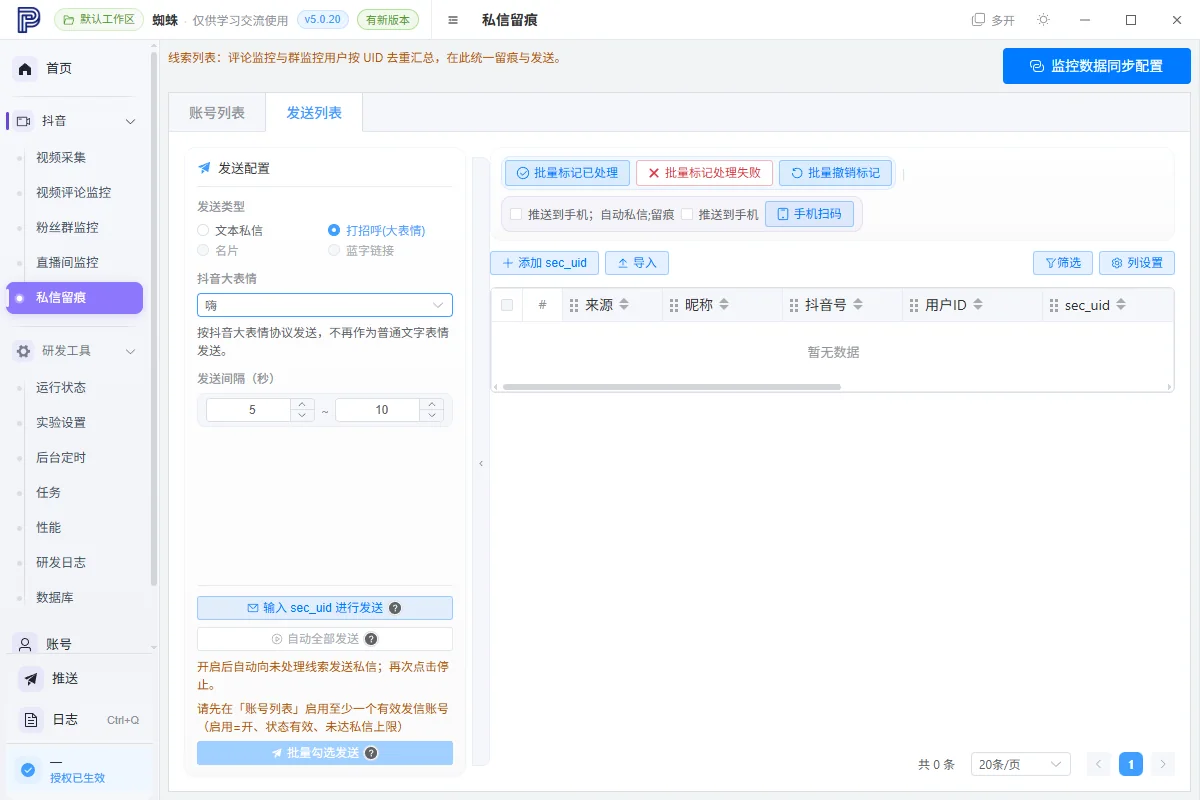Open 监控数据同步配置
This screenshot has width=1200, height=800.
pyautogui.click(x=1097, y=66)
